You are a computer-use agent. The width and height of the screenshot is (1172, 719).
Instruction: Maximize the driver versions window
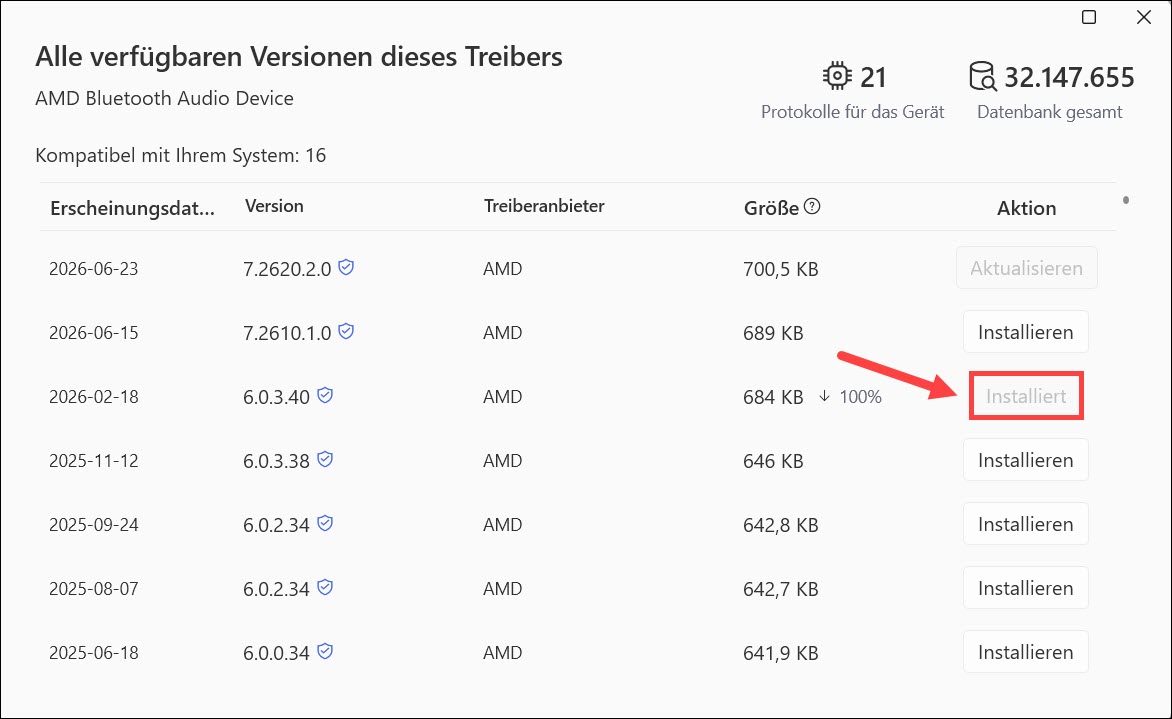1089,17
